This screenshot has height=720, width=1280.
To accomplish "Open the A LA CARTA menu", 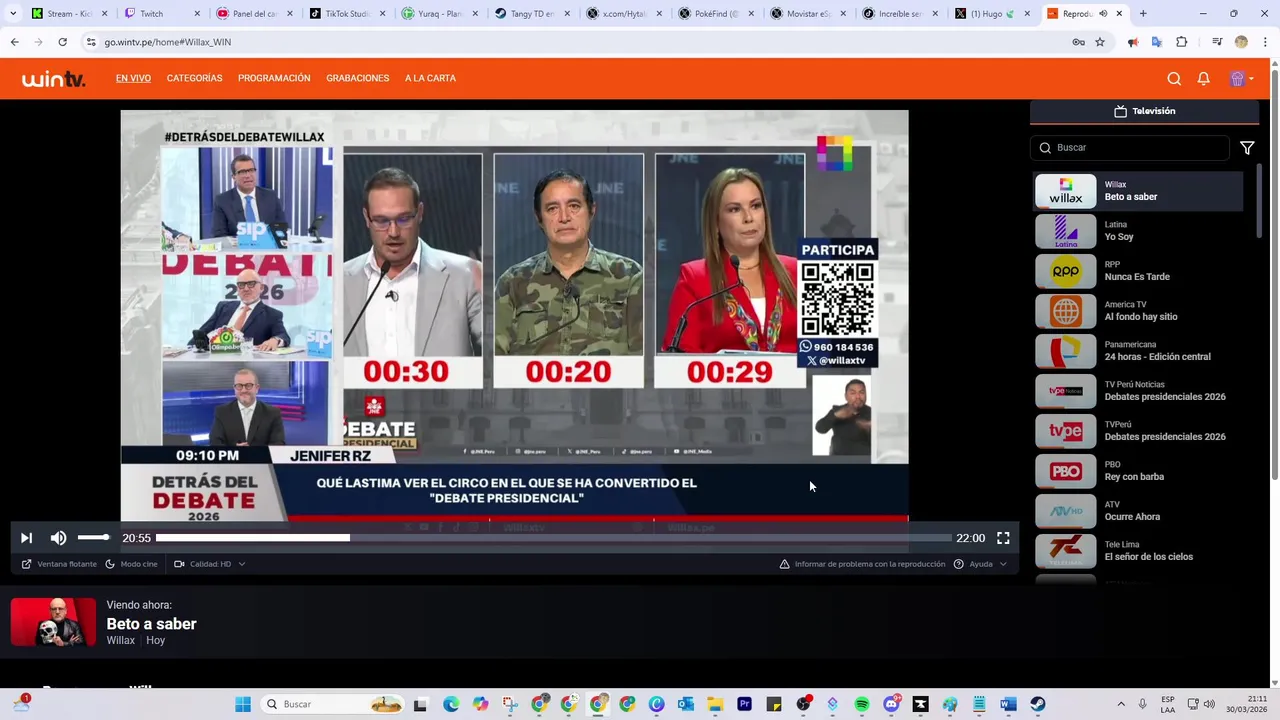I will pos(430,78).
